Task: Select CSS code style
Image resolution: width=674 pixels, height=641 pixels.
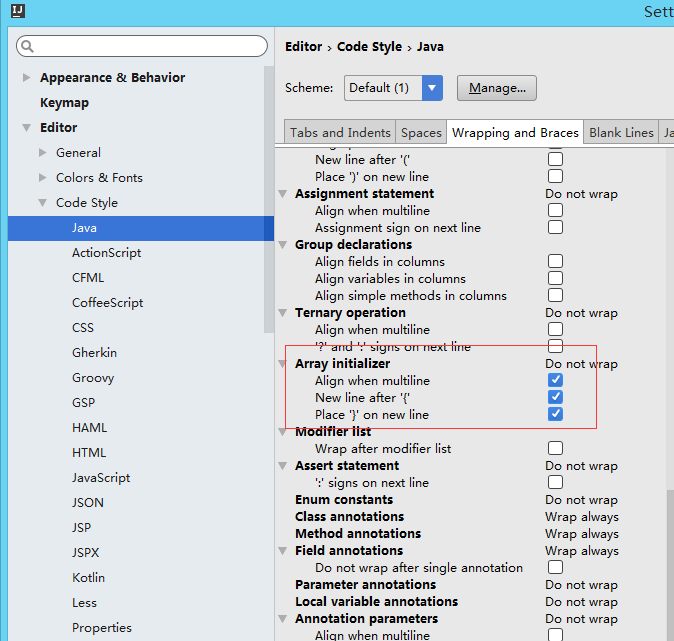Action: tap(83, 328)
